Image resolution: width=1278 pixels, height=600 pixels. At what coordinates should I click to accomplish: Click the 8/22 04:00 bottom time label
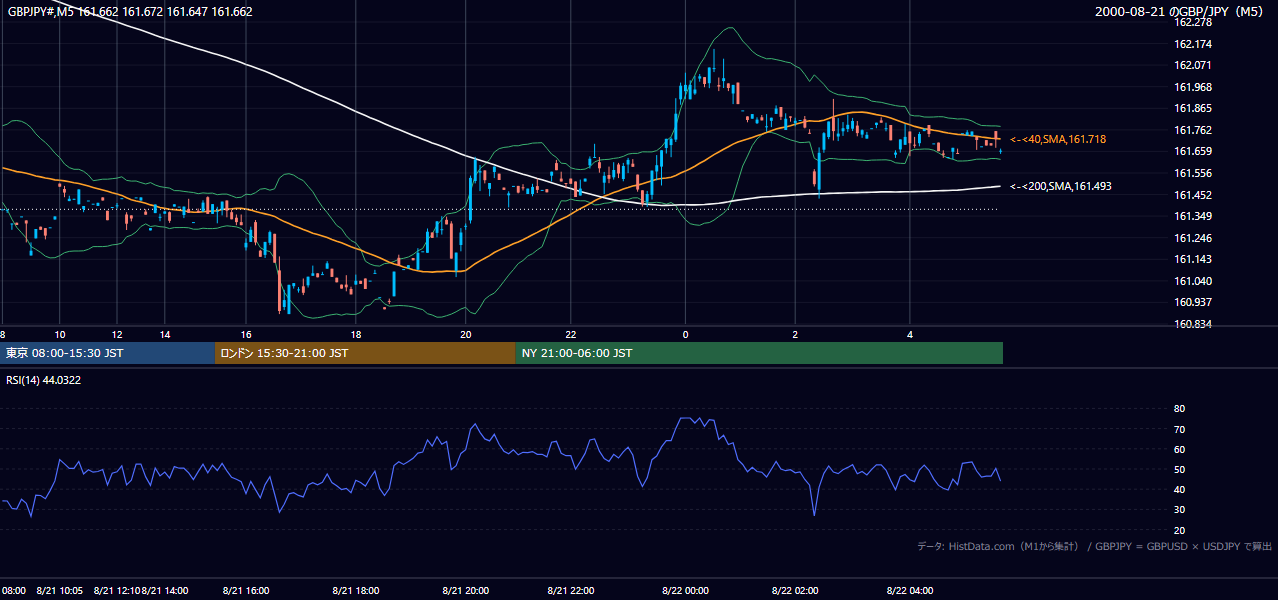[x=909, y=591]
